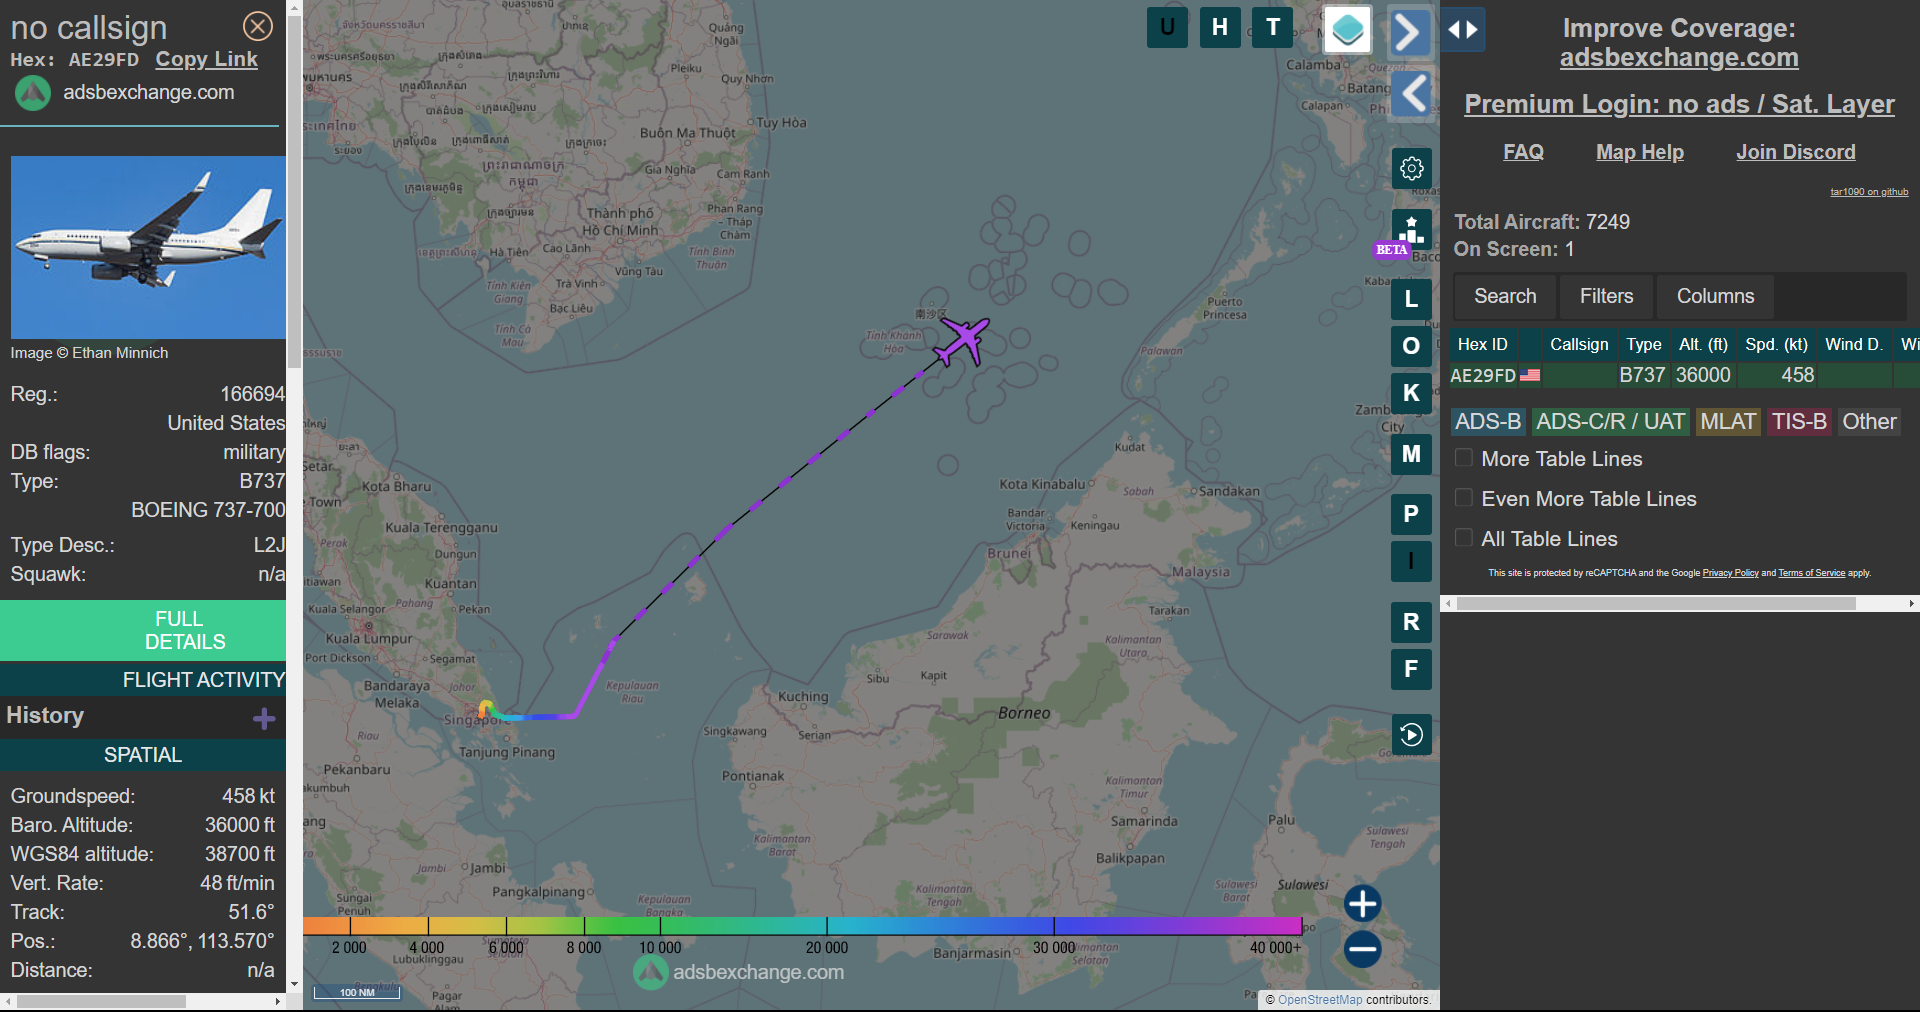
Task: Open the Columns tab
Action: 1715,296
